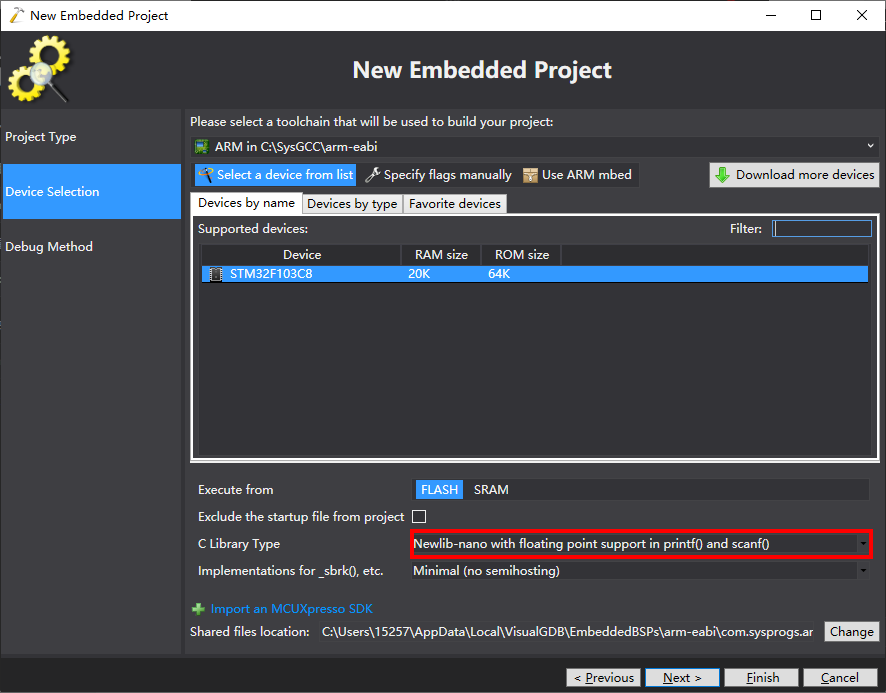Viewport: 886px width, 693px height.
Task: Switch to Devices by name tab
Action: [x=246, y=203]
